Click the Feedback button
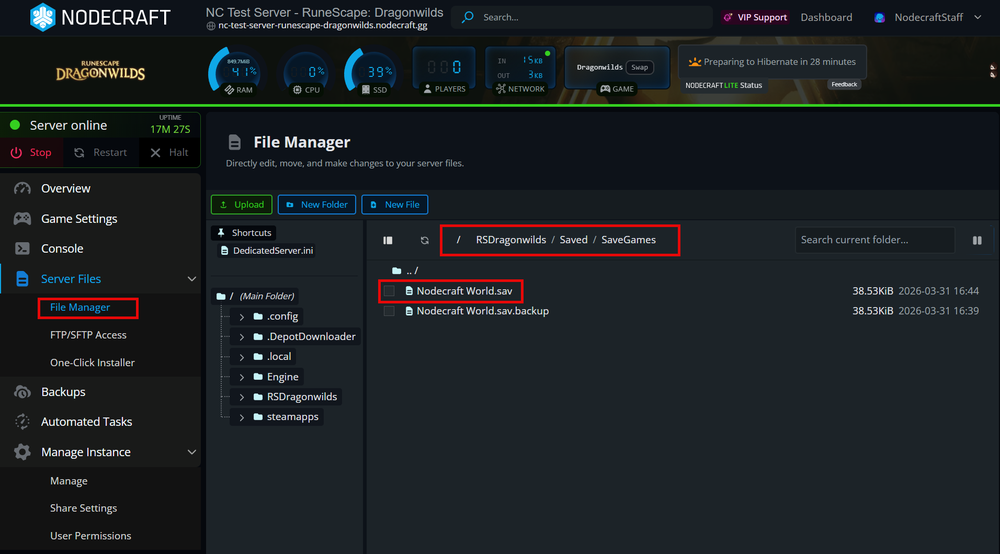The image size is (1000, 554). [x=844, y=84]
